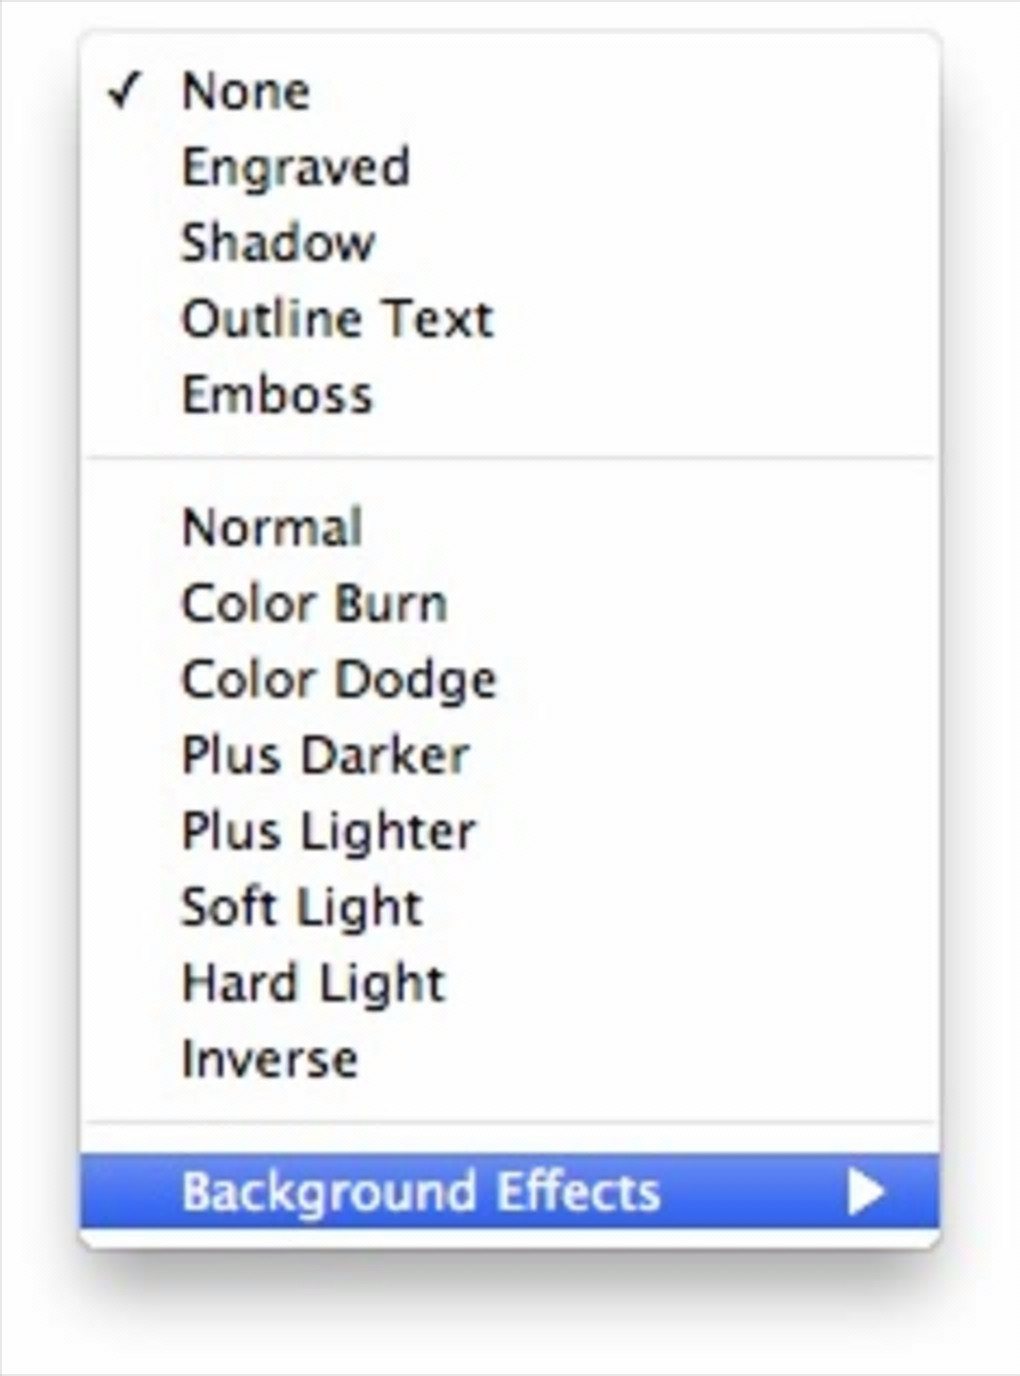Pick the Plus Lighter blend mode
1020x1376 pixels.
pos(329,832)
